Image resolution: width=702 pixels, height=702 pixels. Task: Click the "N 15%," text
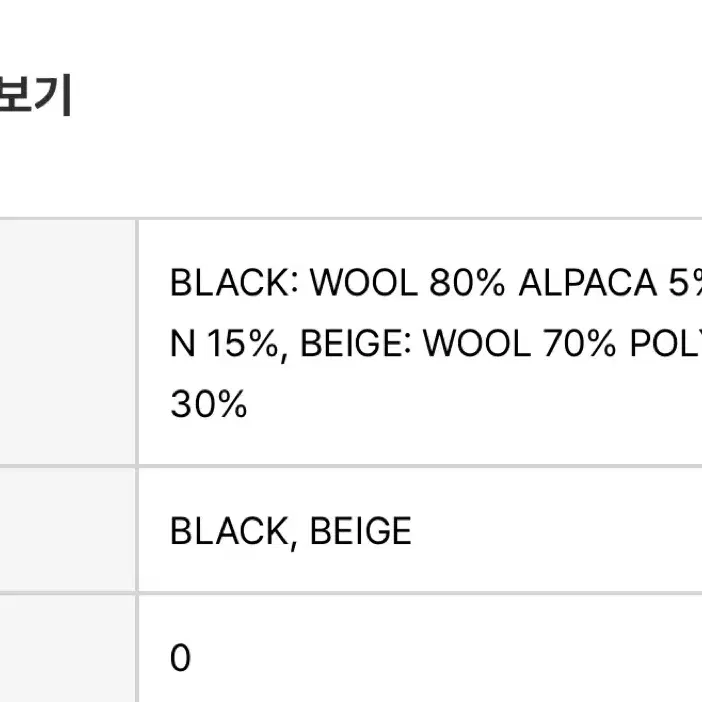tap(229, 344)
